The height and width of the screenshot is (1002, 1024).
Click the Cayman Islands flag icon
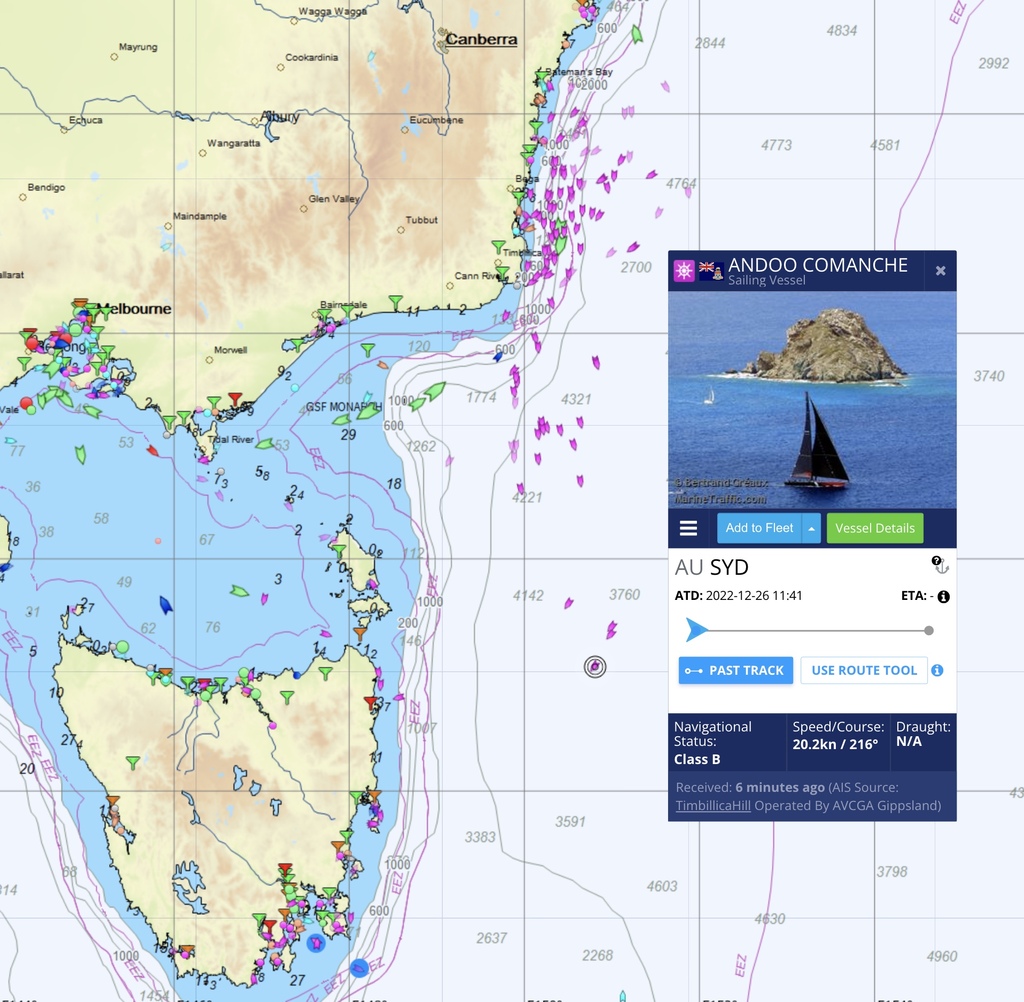point(711,270)
